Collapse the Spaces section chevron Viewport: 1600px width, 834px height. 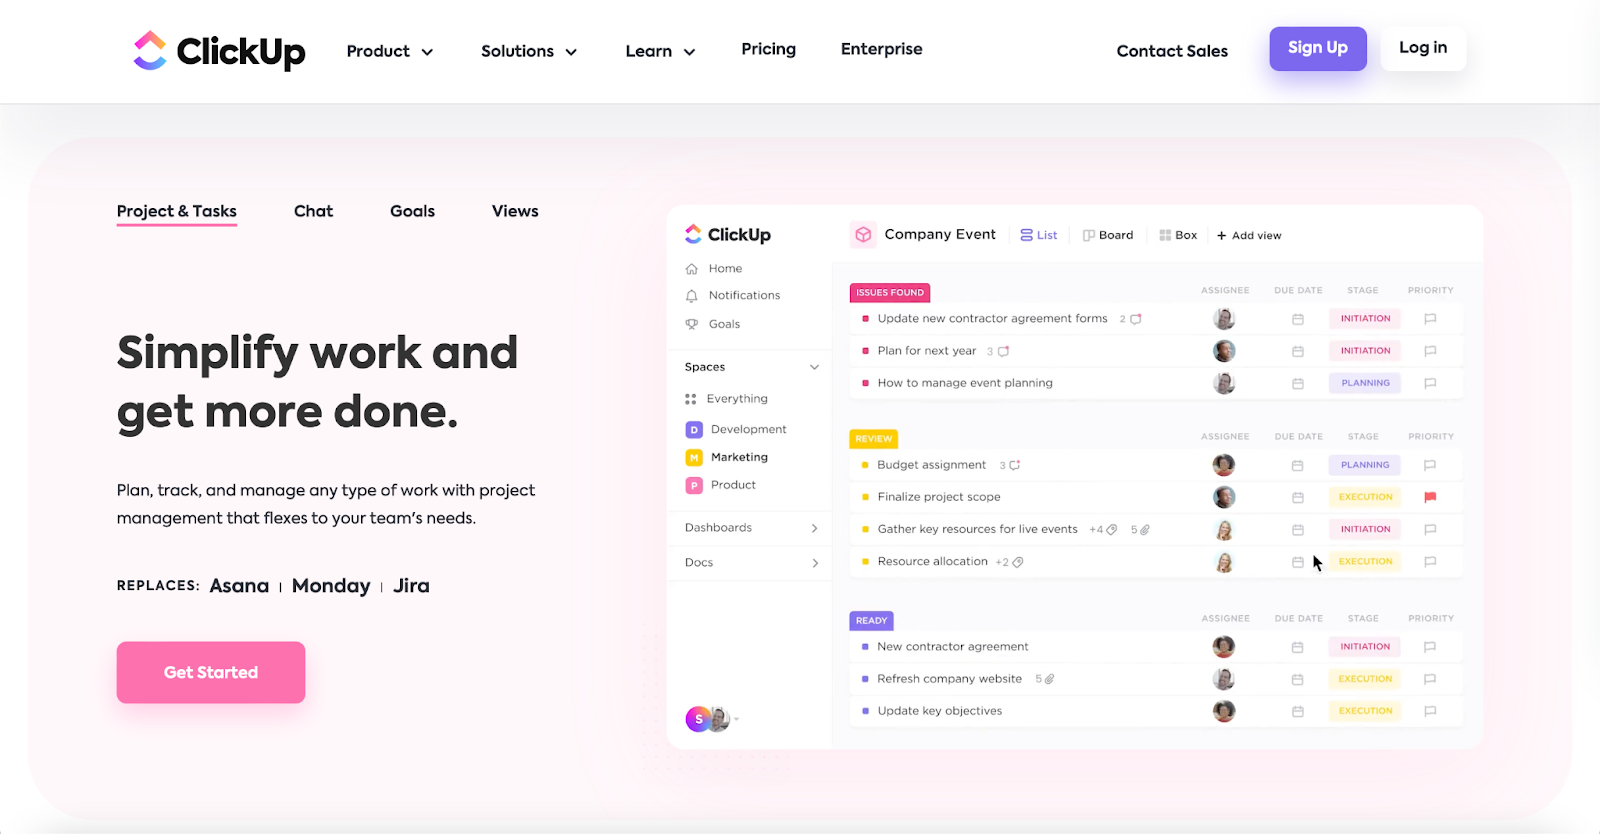pyautogui.click(x=814, y=367)
